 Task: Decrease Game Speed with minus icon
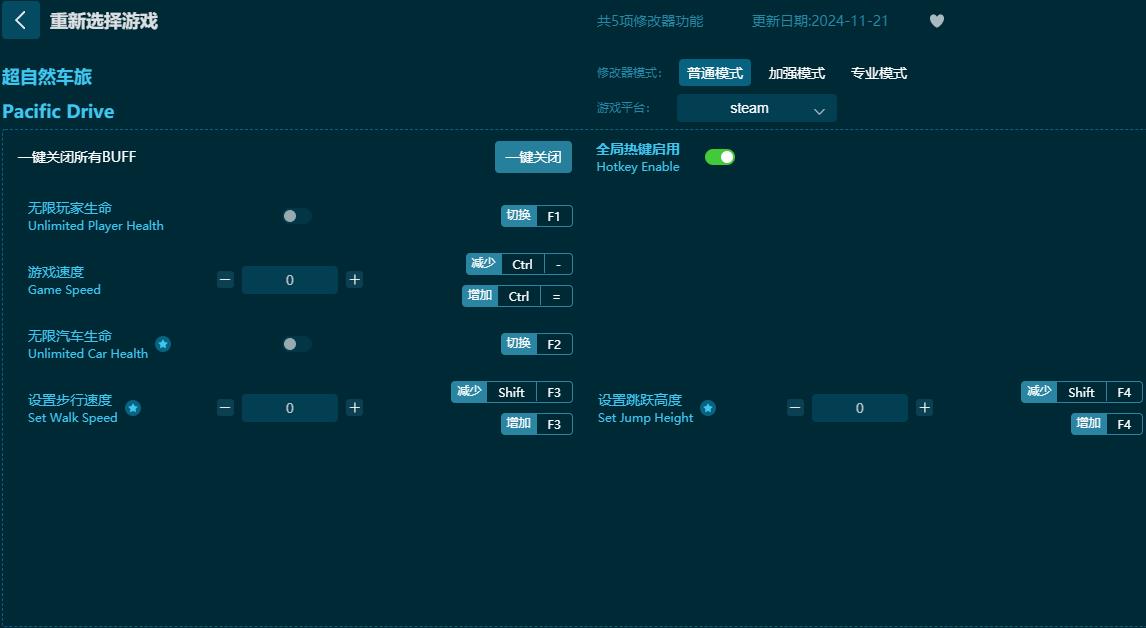pyautogui.click(x=225, y=280)
